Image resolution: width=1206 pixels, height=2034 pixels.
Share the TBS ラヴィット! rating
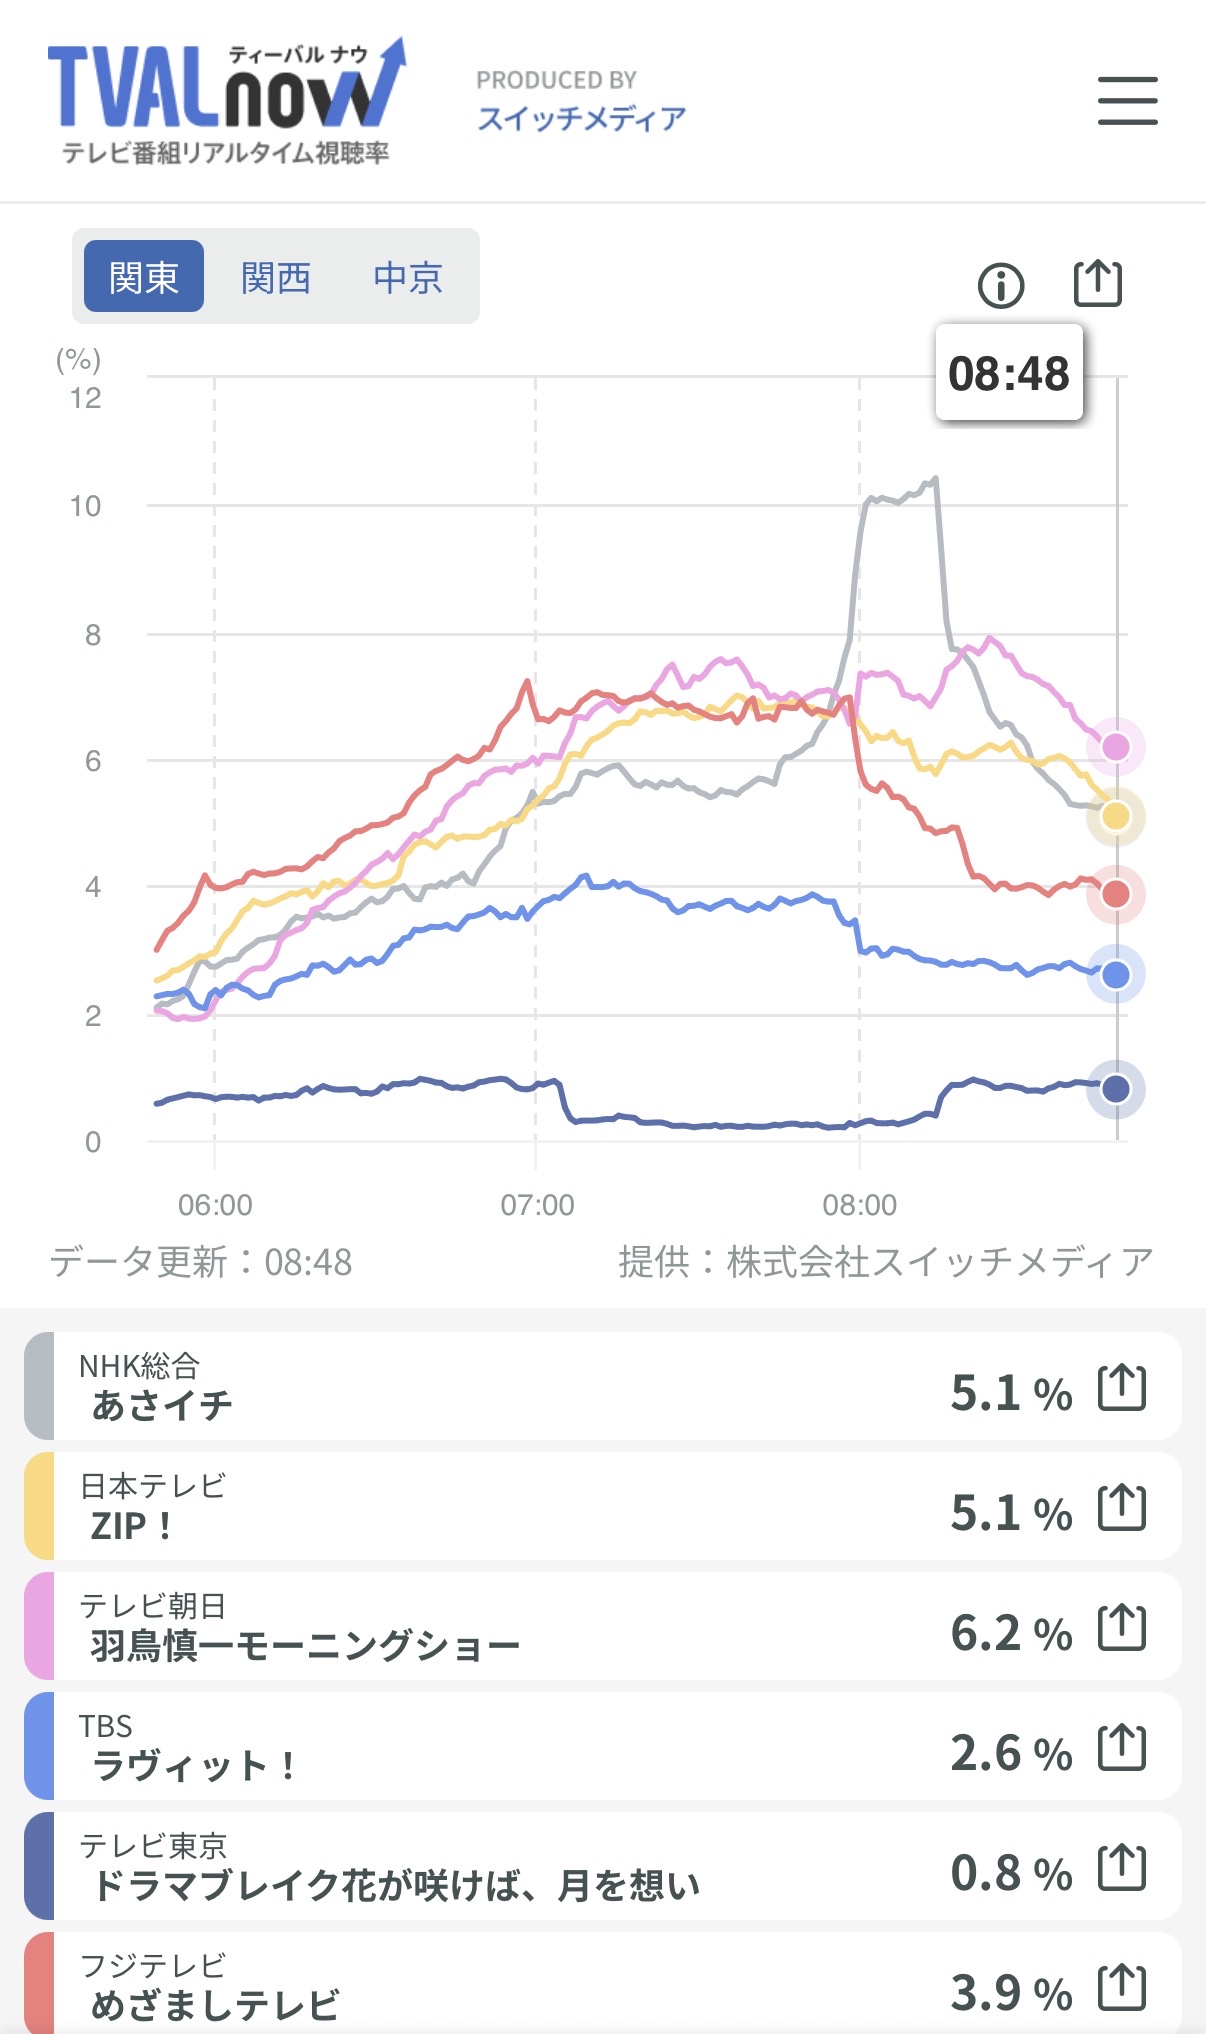pos(1121,1748)
